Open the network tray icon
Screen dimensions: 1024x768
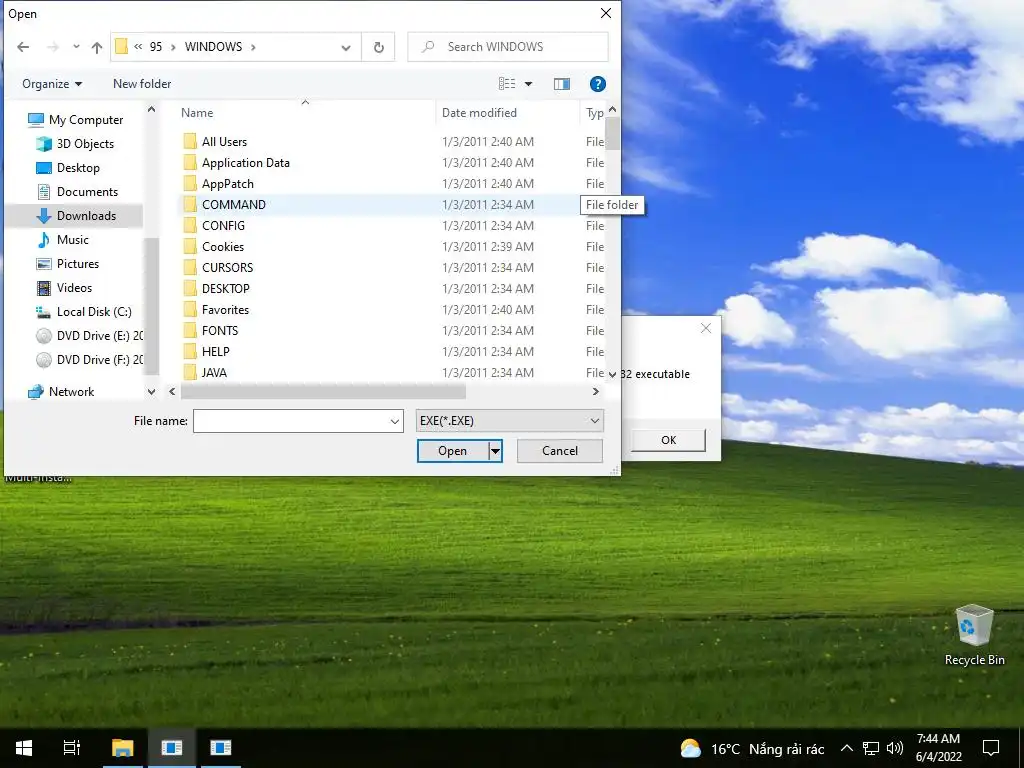coord(871,748)
